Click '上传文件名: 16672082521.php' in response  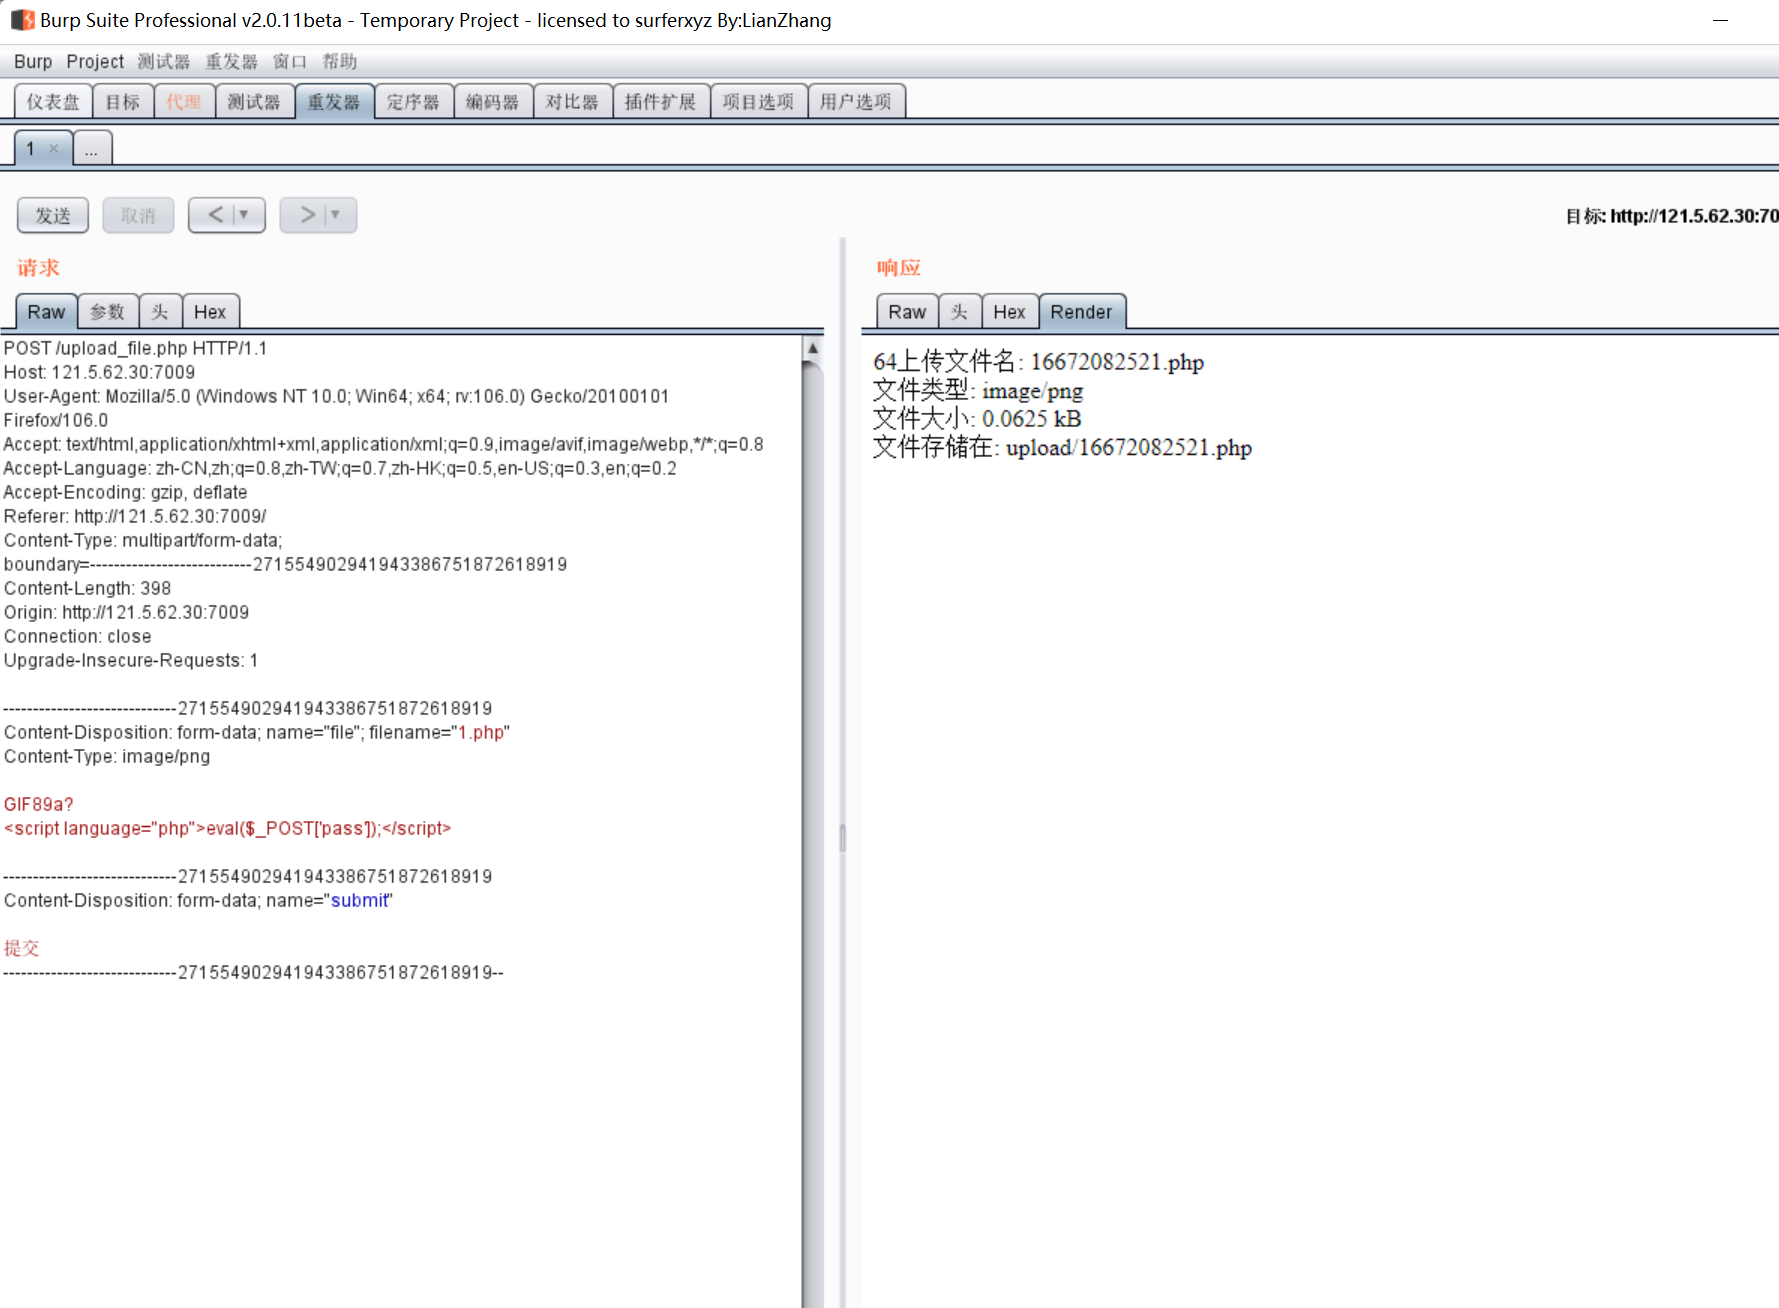click(x=1050, y=362)
